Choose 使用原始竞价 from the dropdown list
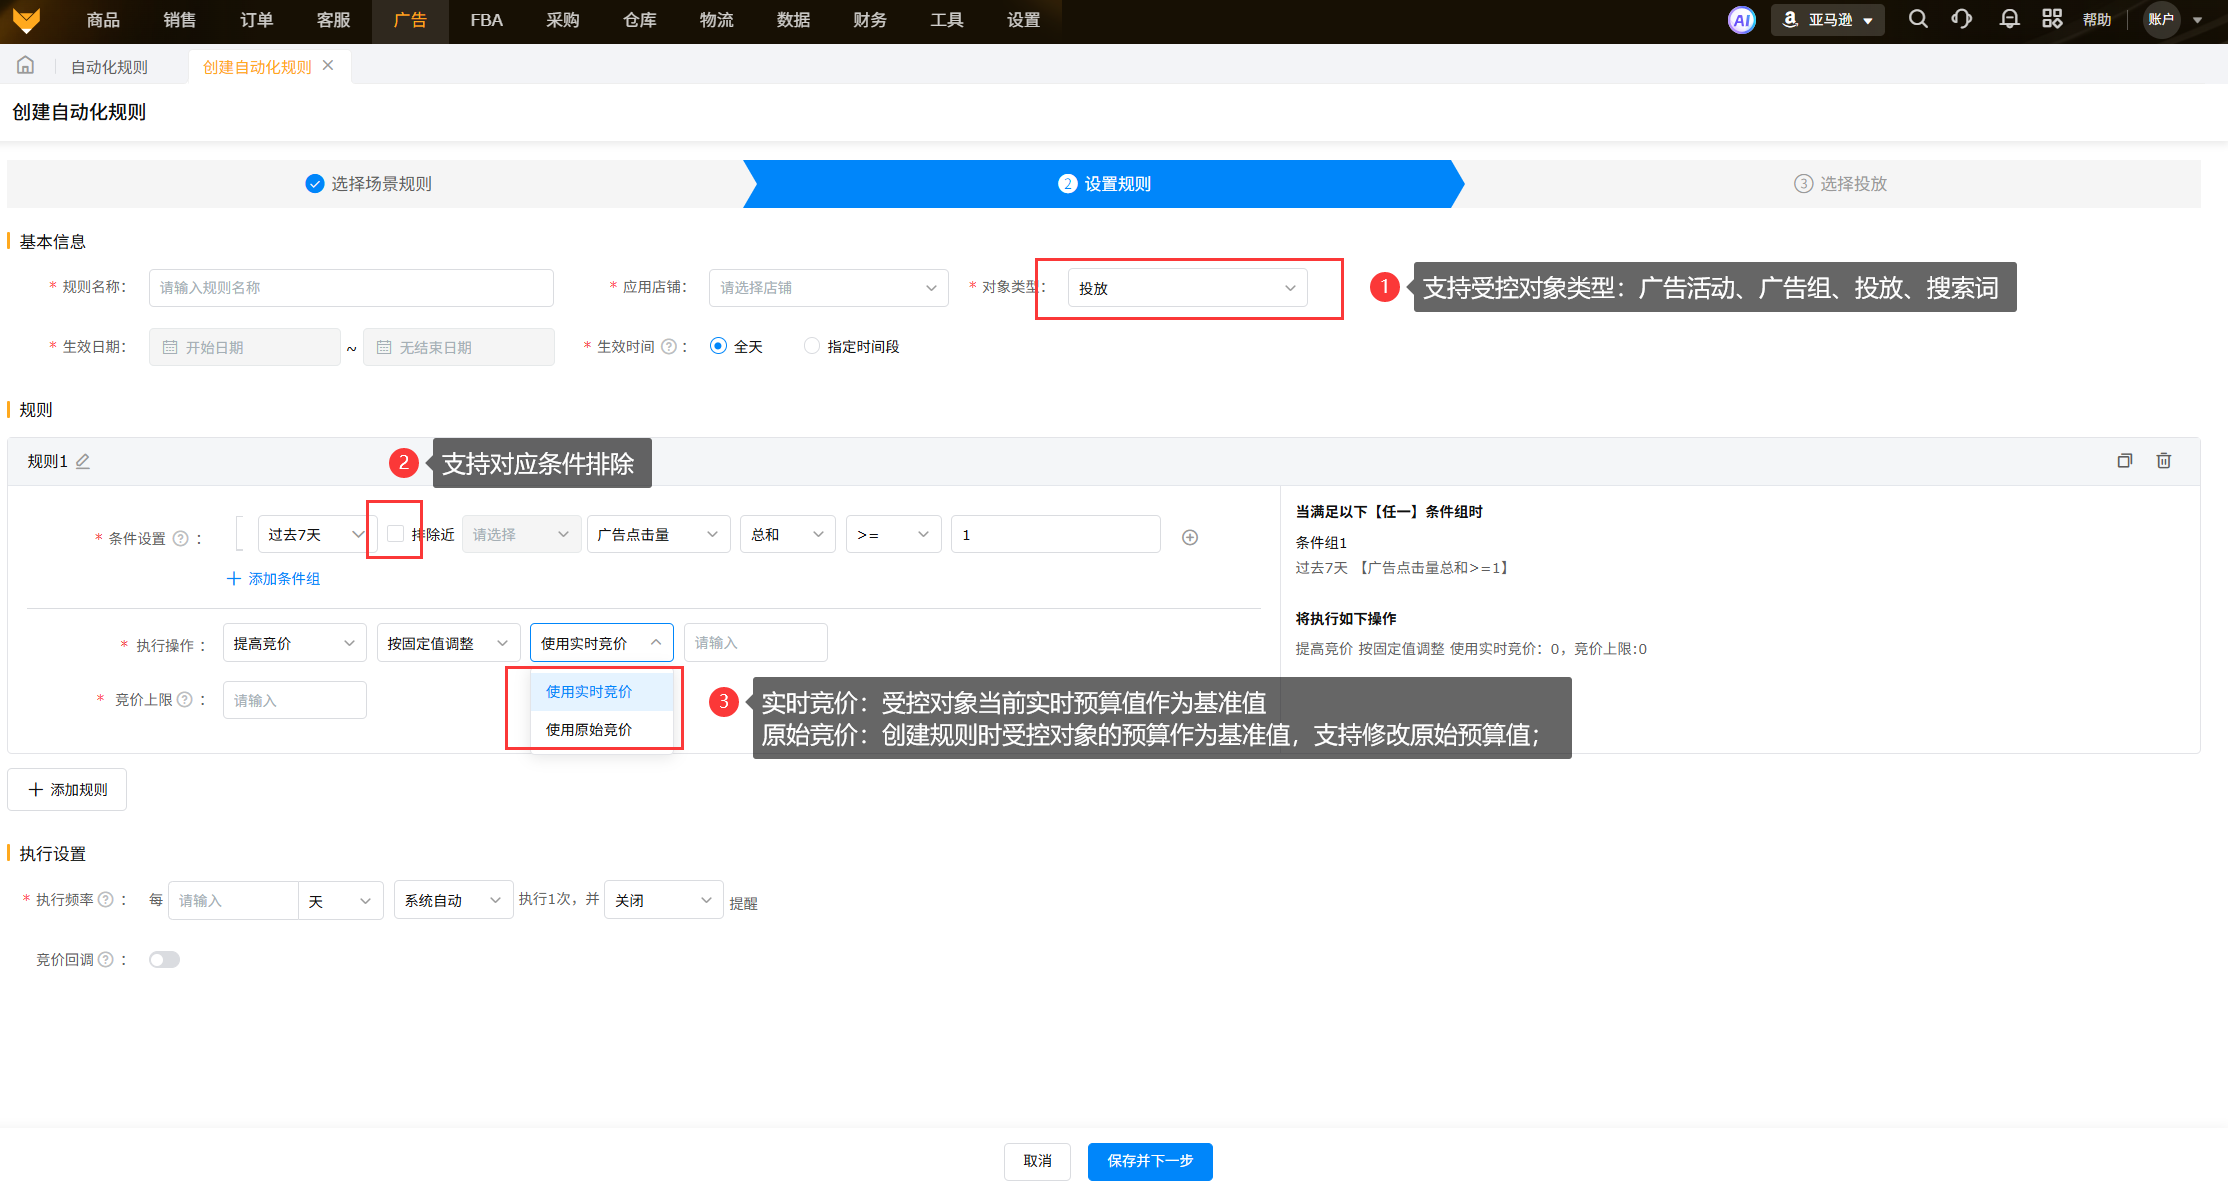2228x1193 pixels. click(x=589, y=730)
